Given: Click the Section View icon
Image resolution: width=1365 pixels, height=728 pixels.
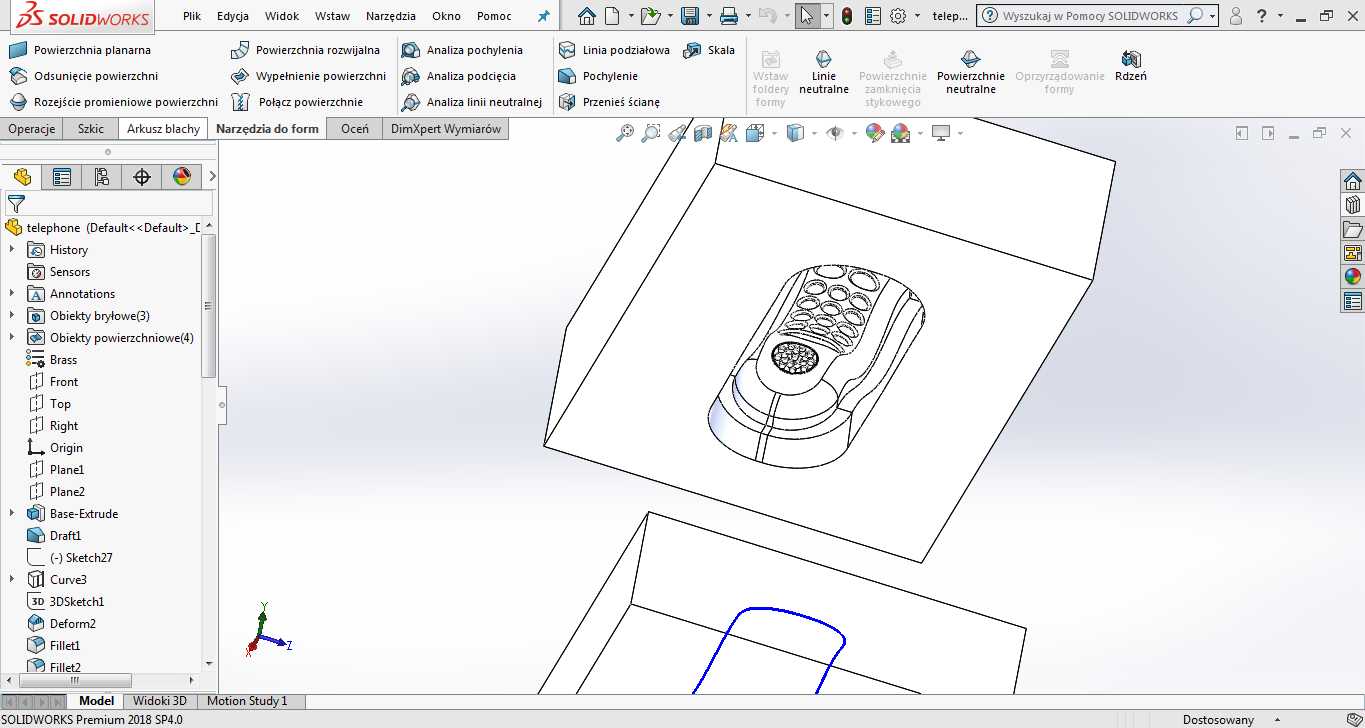Looking at the screenshot, I should coord(703,132).
